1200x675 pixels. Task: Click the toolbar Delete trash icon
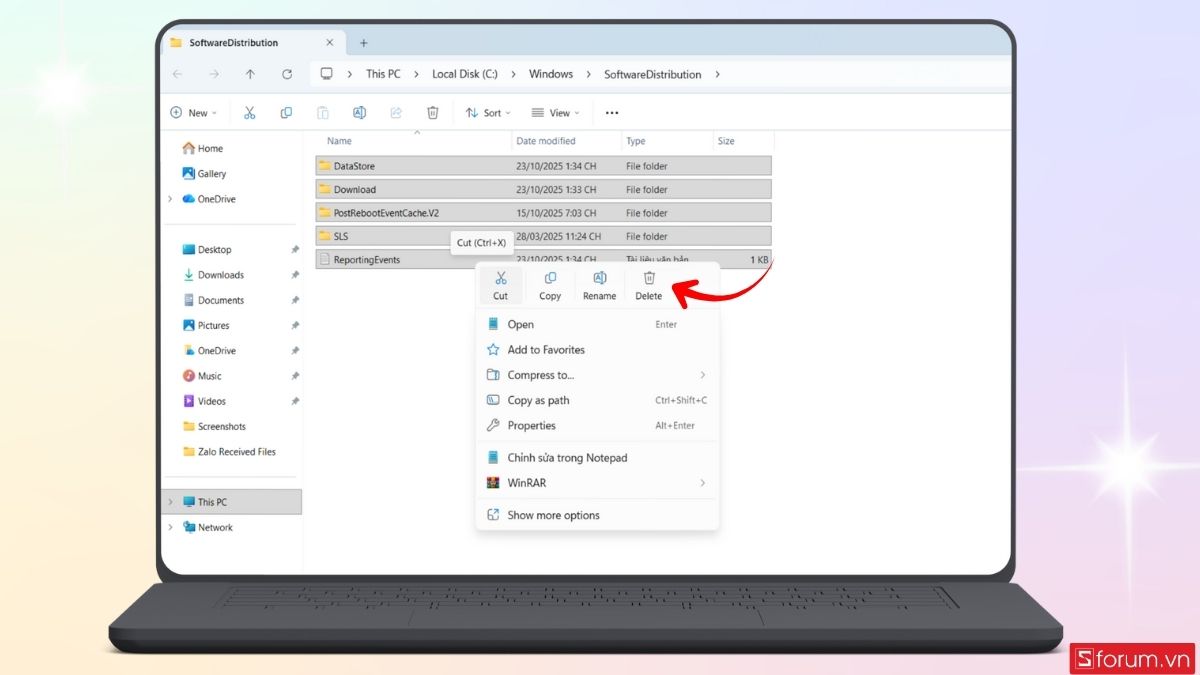pos(432,113)
